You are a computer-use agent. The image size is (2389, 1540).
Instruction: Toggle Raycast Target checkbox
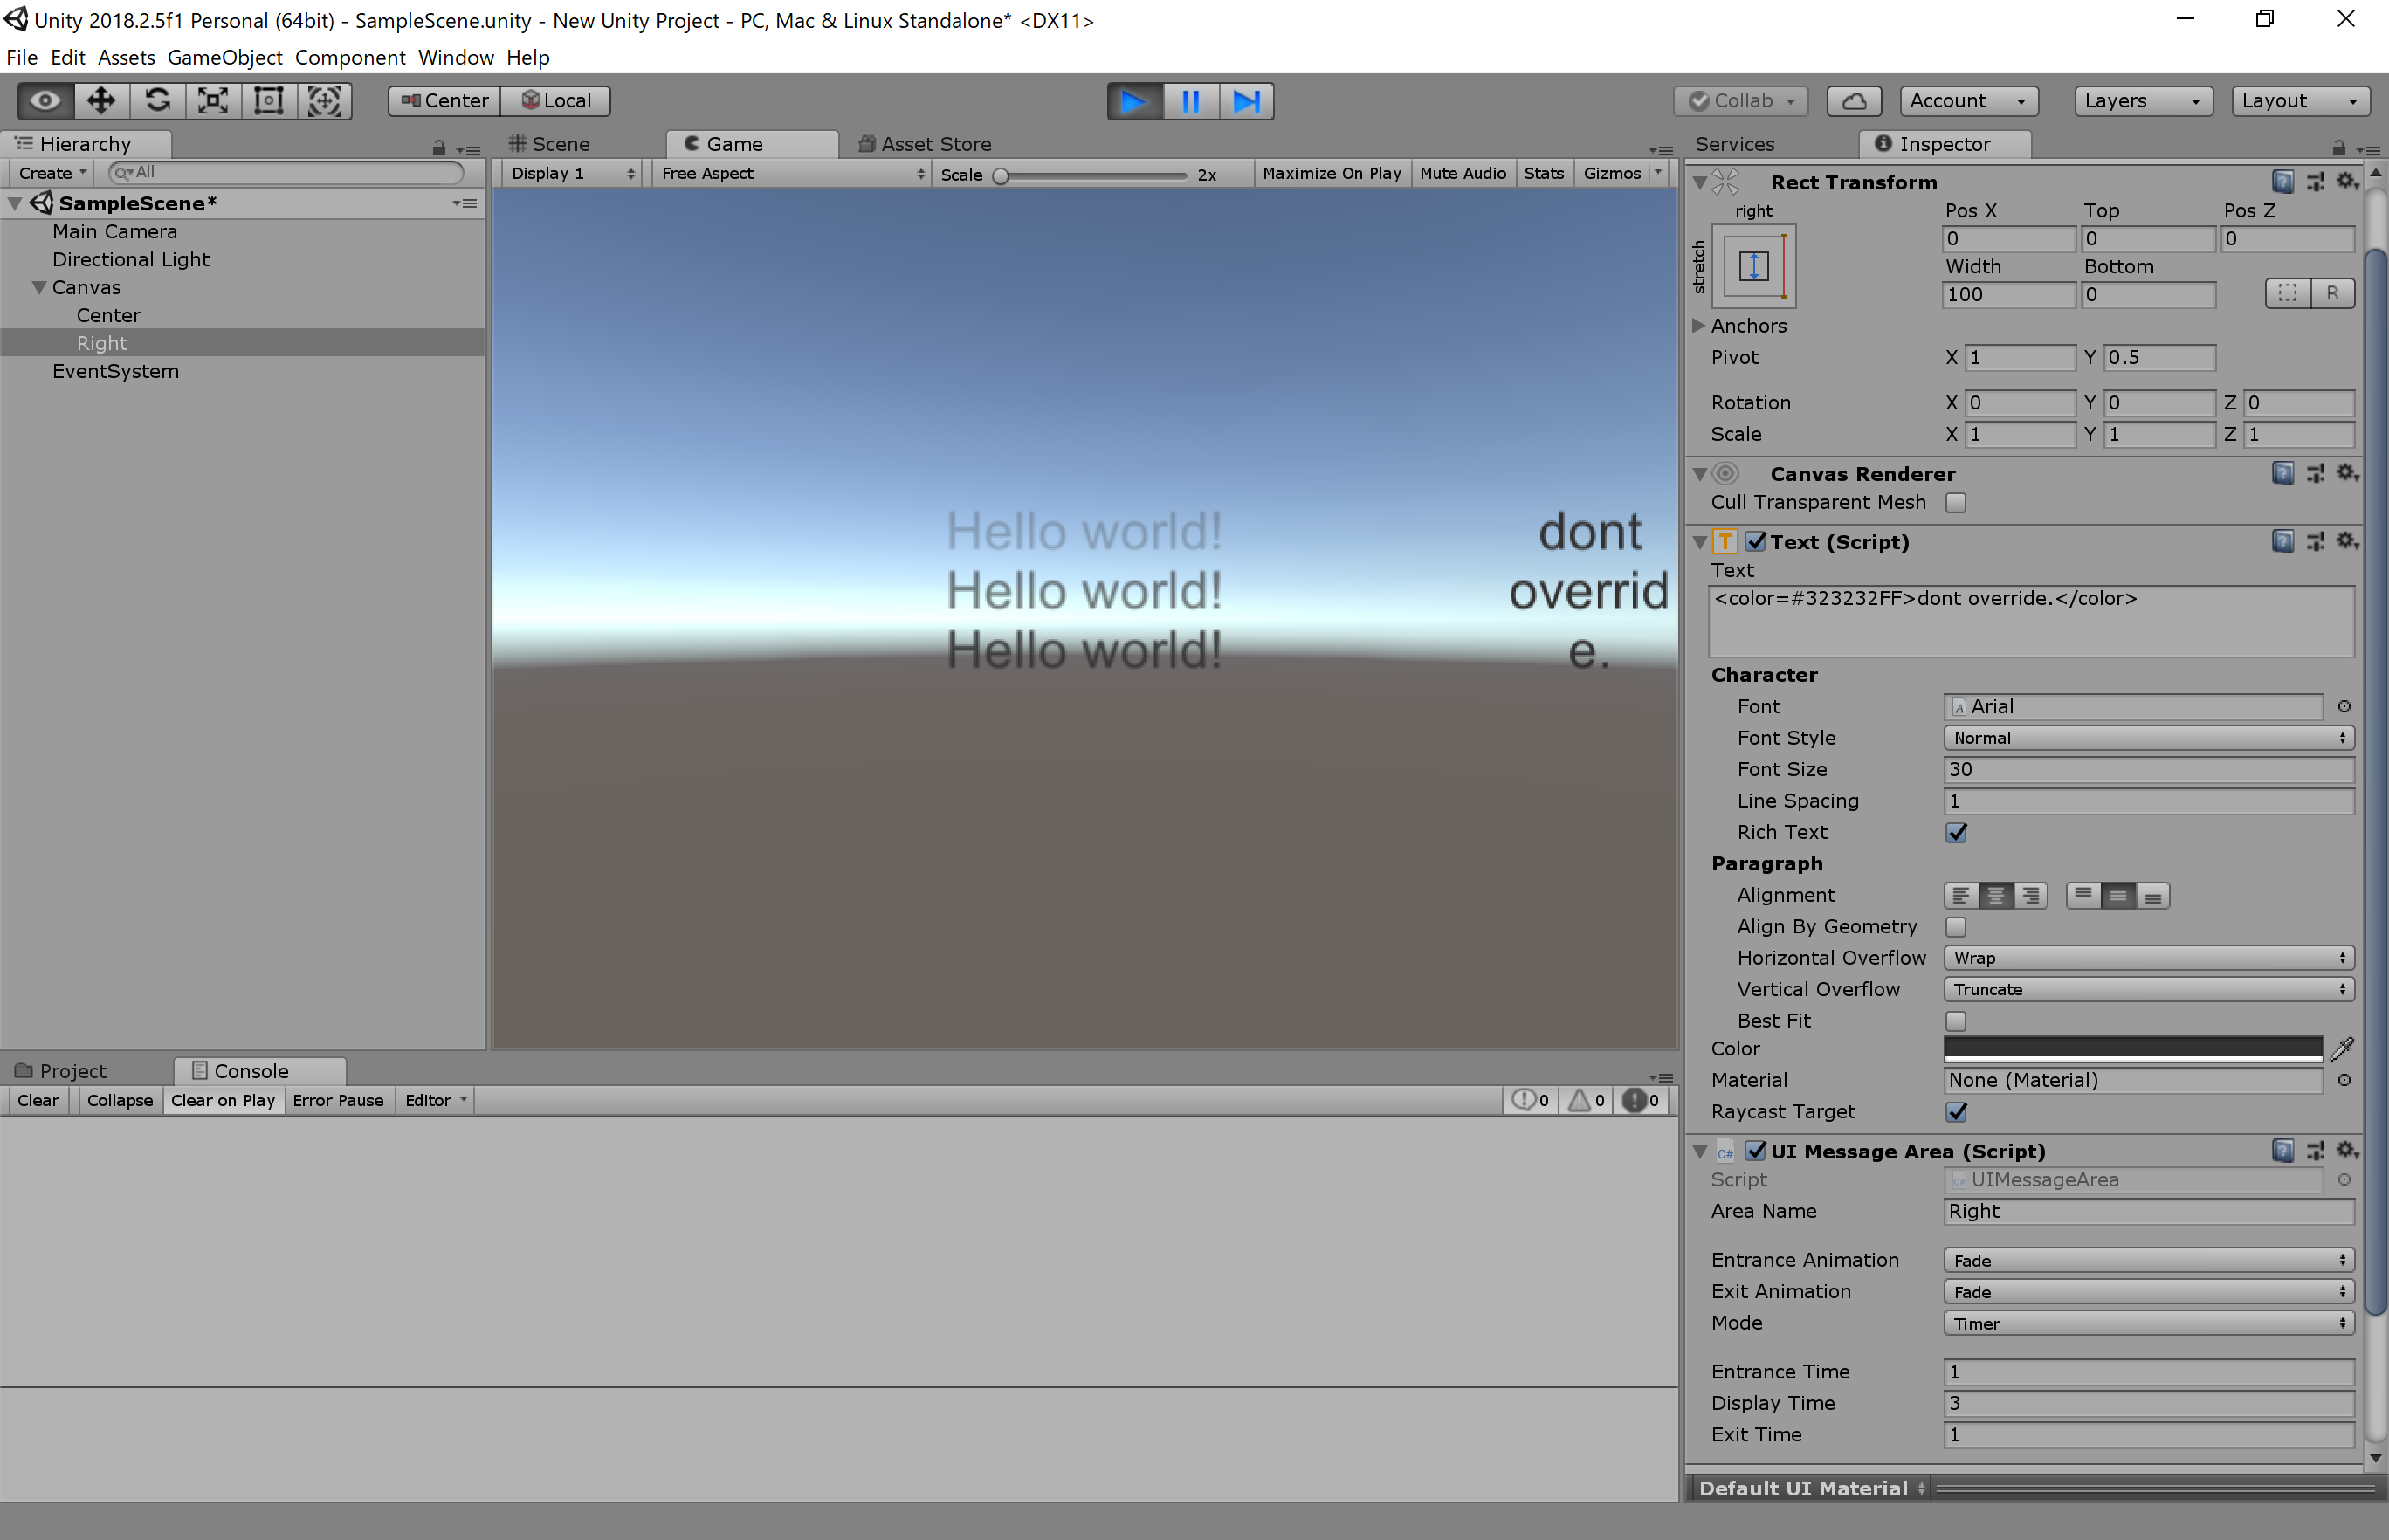[1956, 1111]
